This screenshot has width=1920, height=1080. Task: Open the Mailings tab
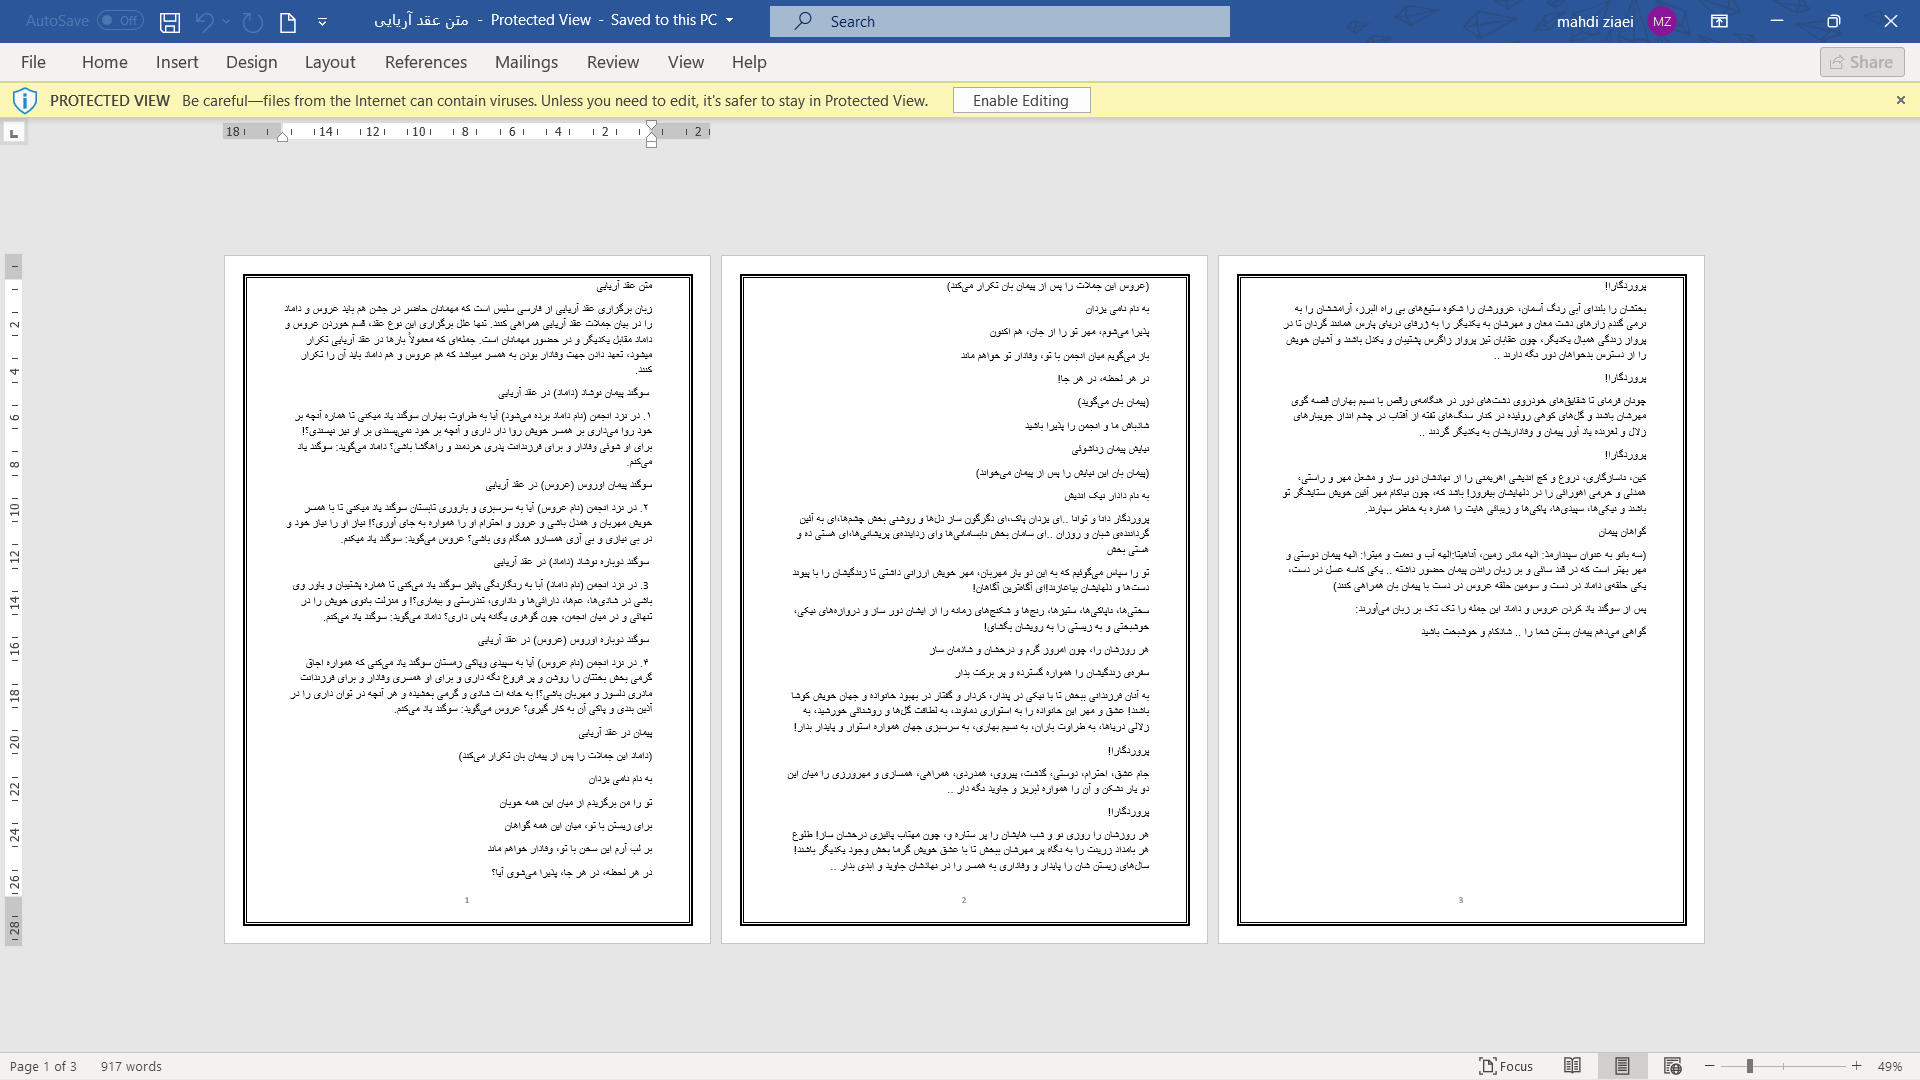527,62
